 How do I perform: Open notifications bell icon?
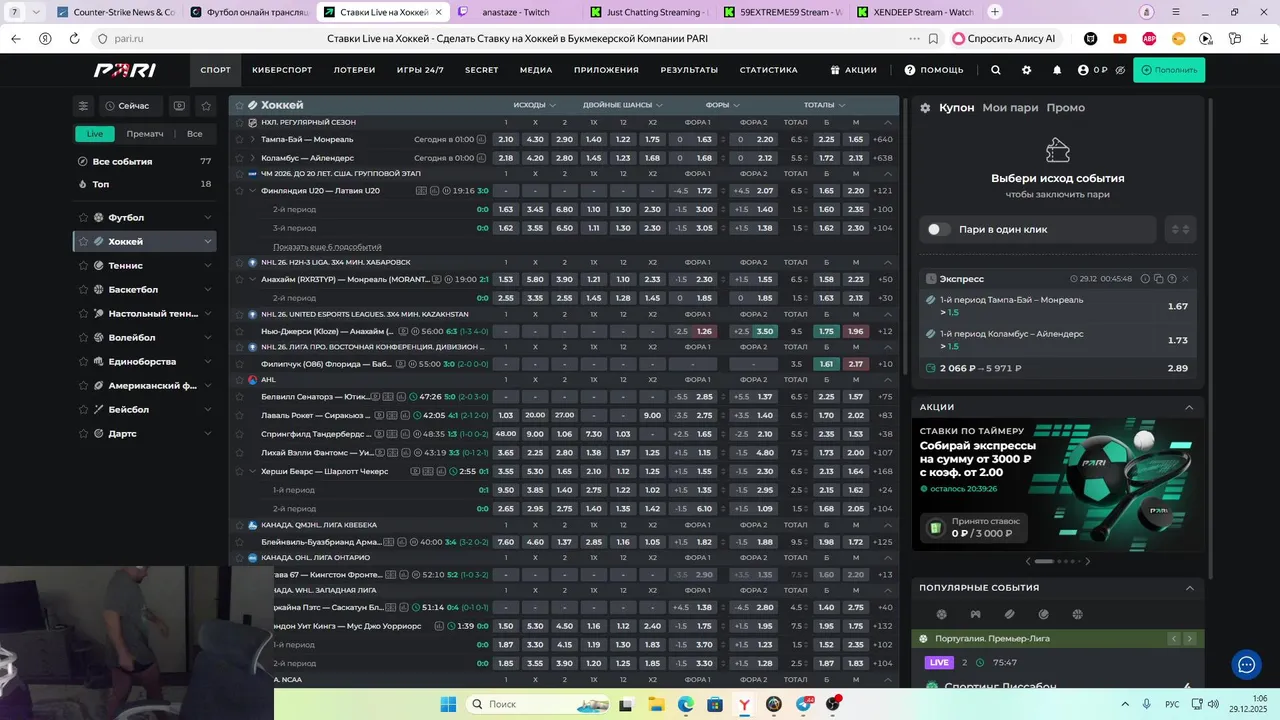pyautogui.click(x=1057, y=70)
